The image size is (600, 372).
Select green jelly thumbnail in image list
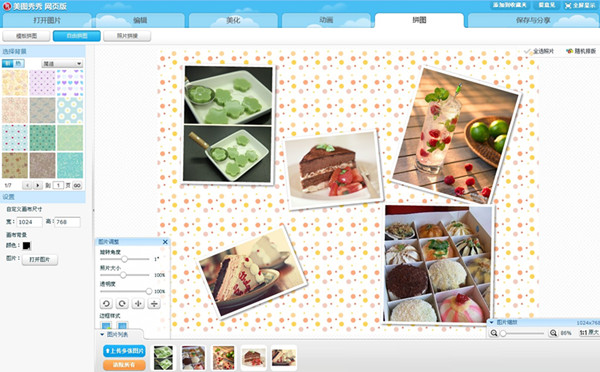[x=163, y=358]
